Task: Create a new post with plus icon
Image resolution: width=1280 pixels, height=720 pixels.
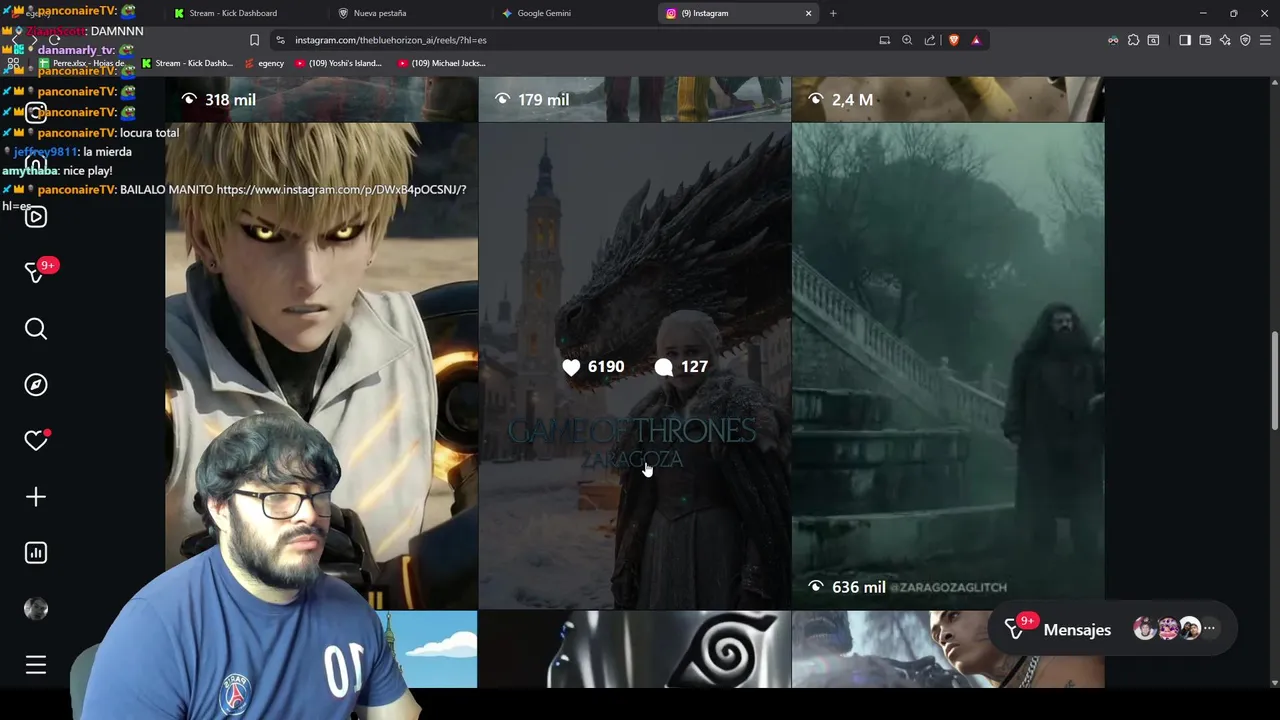Action: tap(36, 497)
